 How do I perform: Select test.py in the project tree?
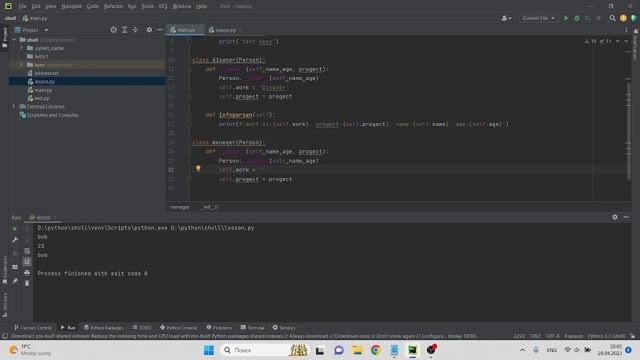(x=41, y=98)
